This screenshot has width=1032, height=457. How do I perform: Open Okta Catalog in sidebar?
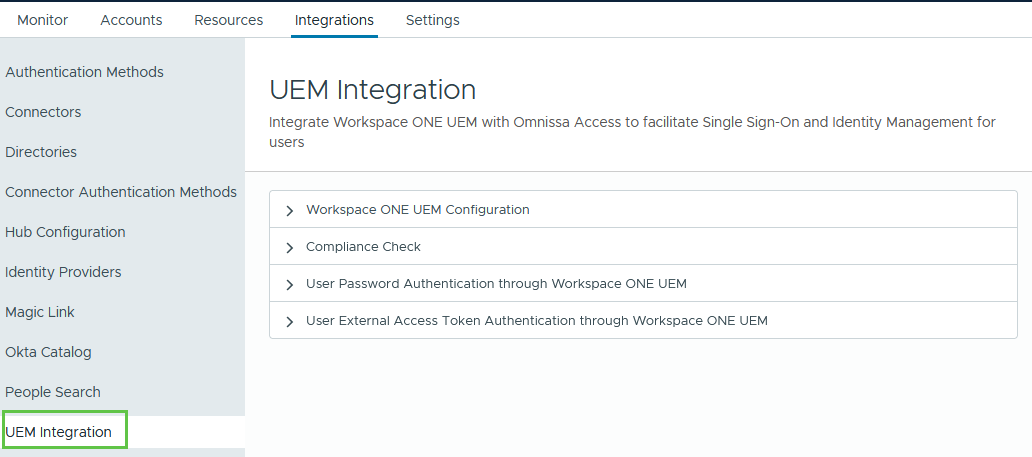[48, 352]
